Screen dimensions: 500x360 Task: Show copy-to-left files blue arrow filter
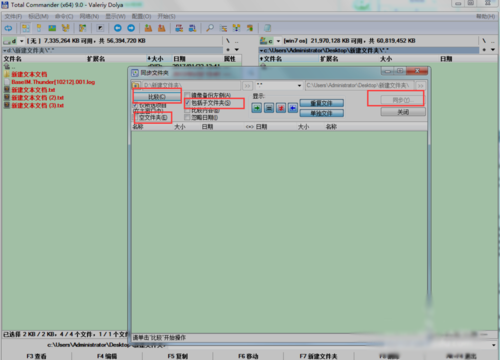(x=293, y=108)
